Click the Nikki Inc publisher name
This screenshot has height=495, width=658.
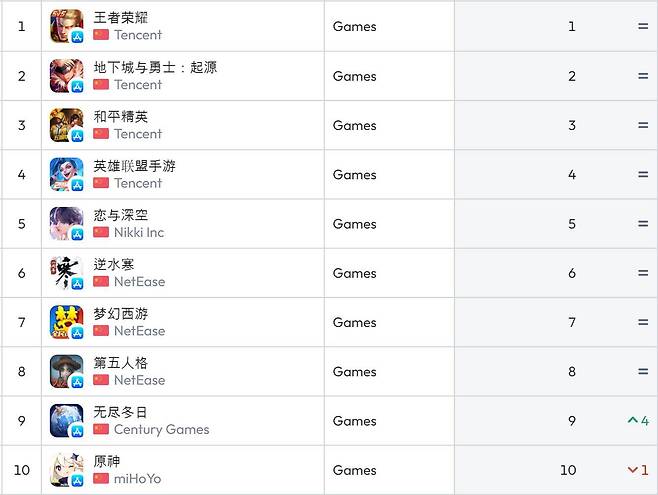(139, 232)
